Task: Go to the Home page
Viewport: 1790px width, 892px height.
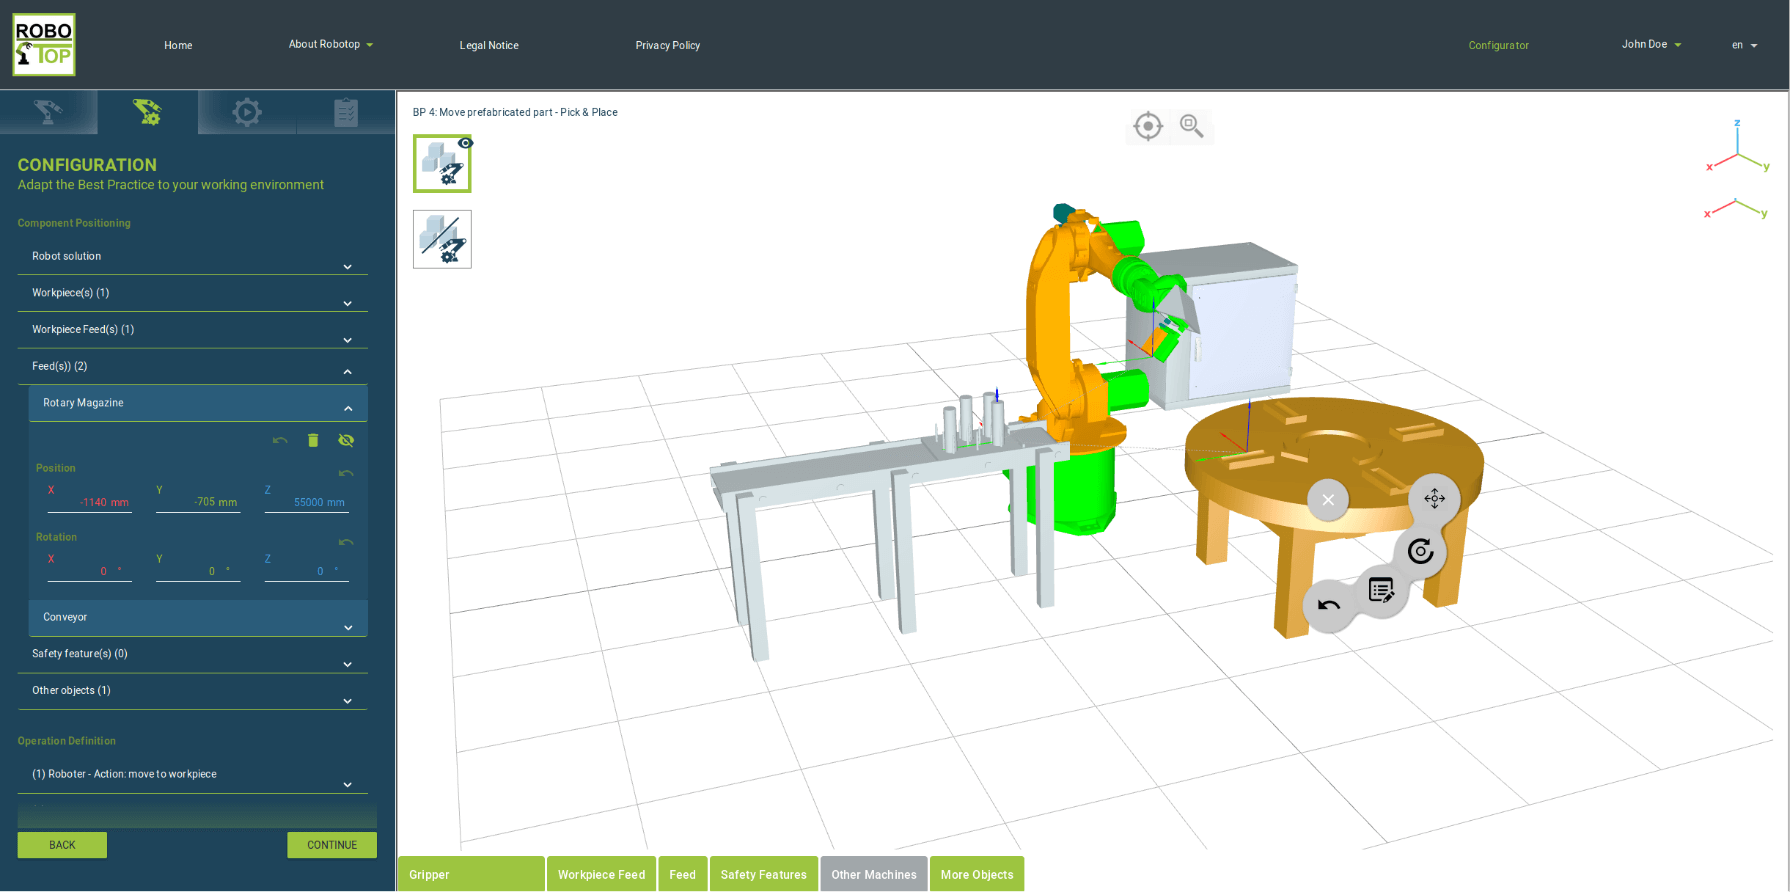Action: click(178, 45)
